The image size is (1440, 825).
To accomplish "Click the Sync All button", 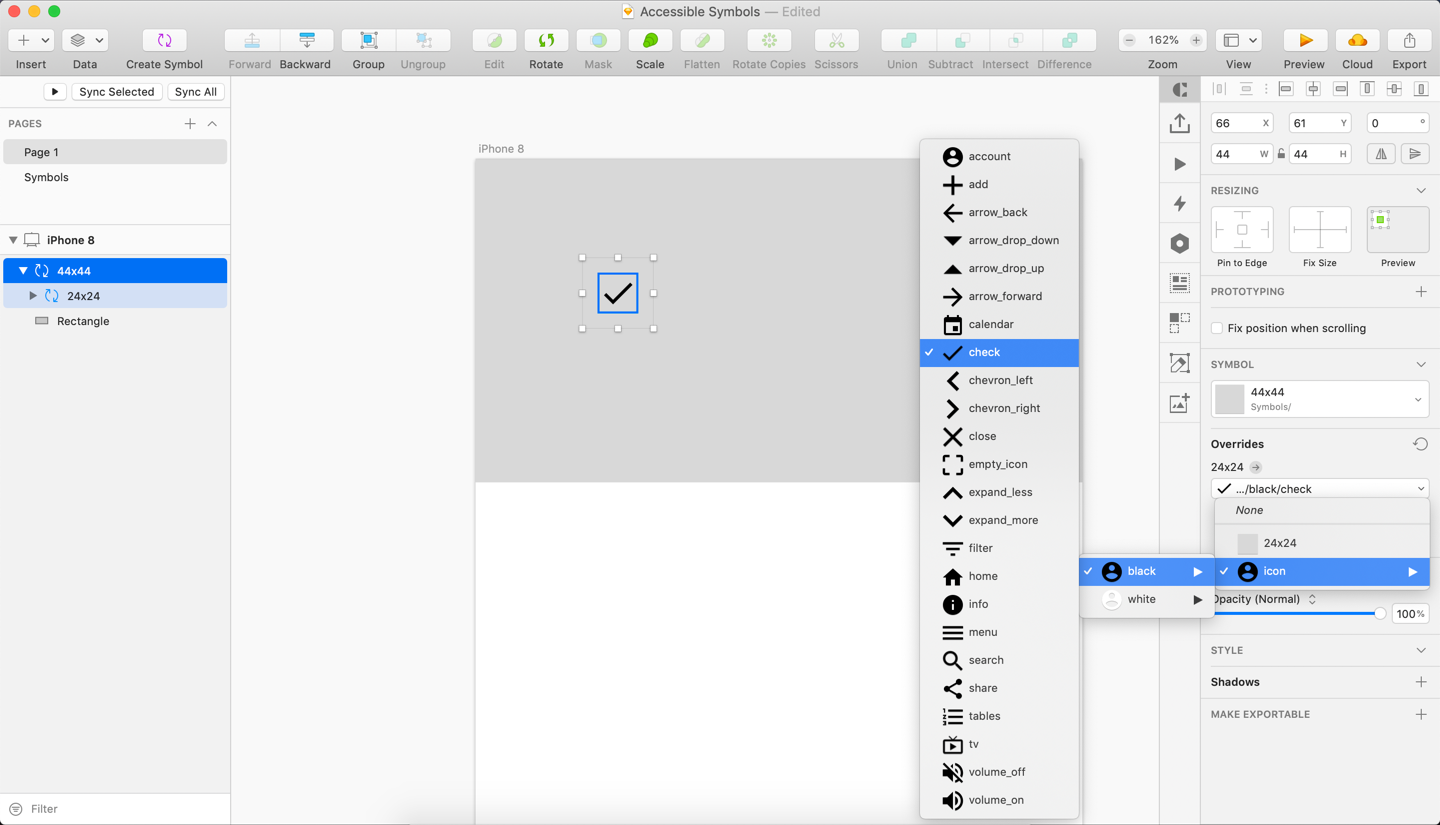I will tap(196, 91).
